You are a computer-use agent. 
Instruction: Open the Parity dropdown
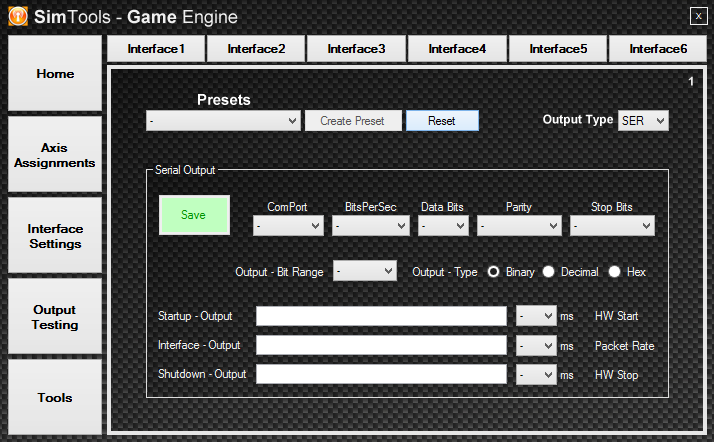click(519, 227)
